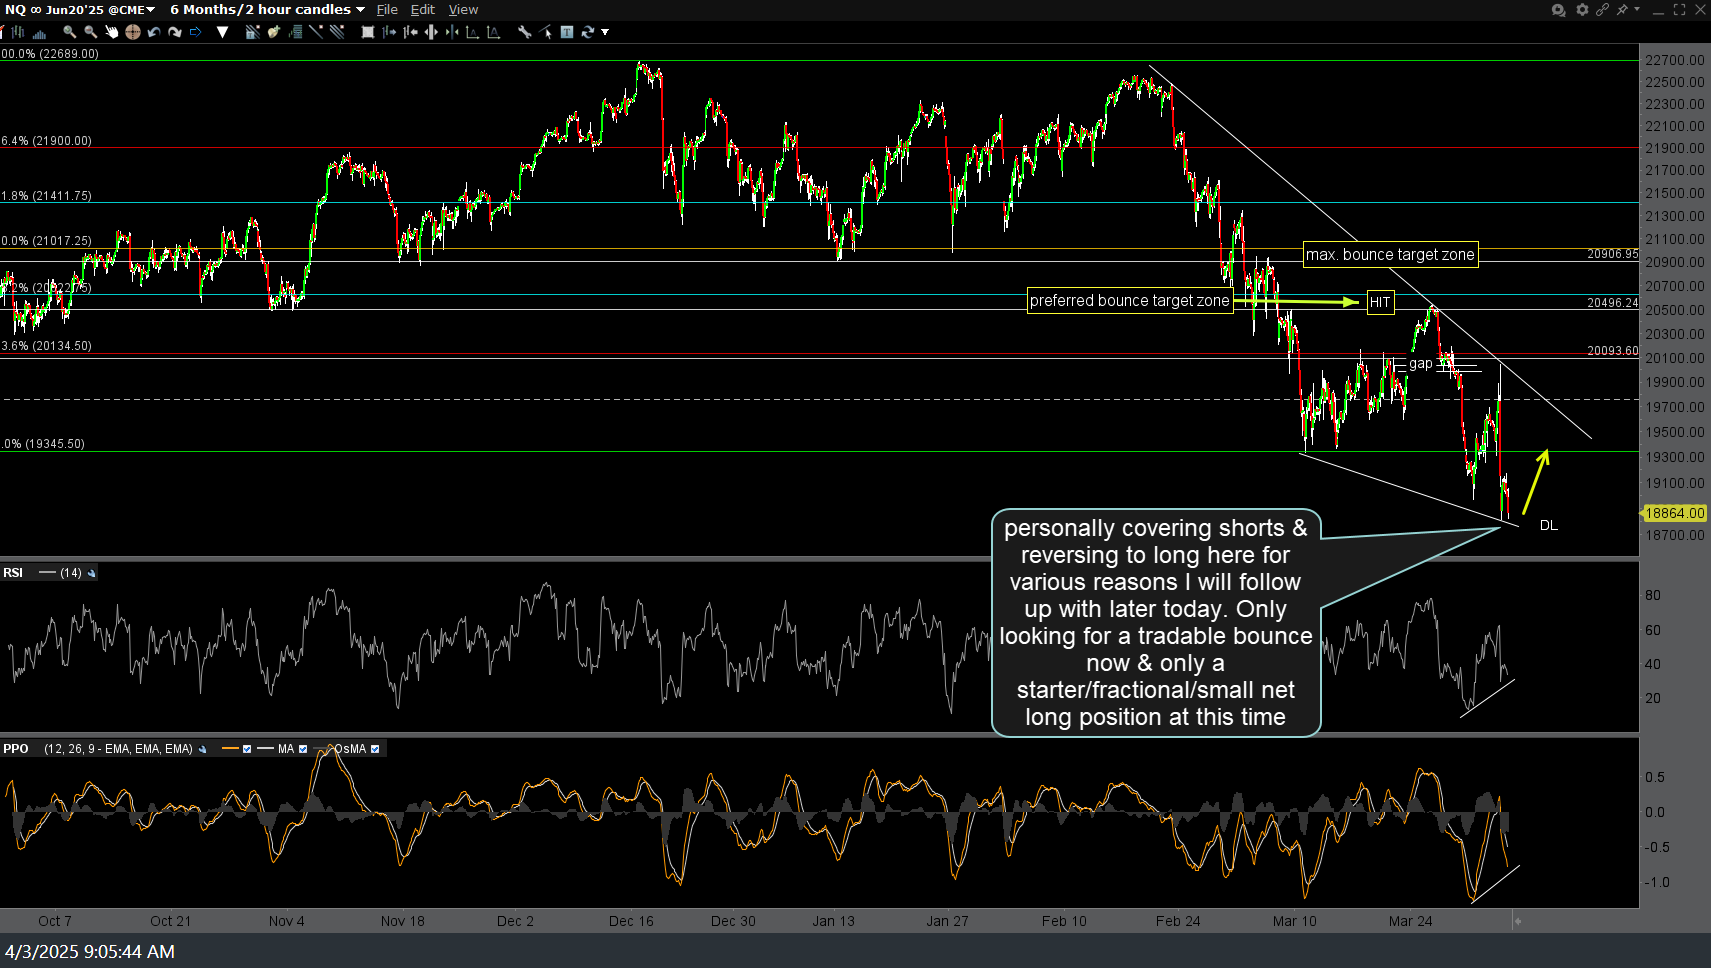Click the HIT annotation box
1711x968 pixels.
(1379, 302)
